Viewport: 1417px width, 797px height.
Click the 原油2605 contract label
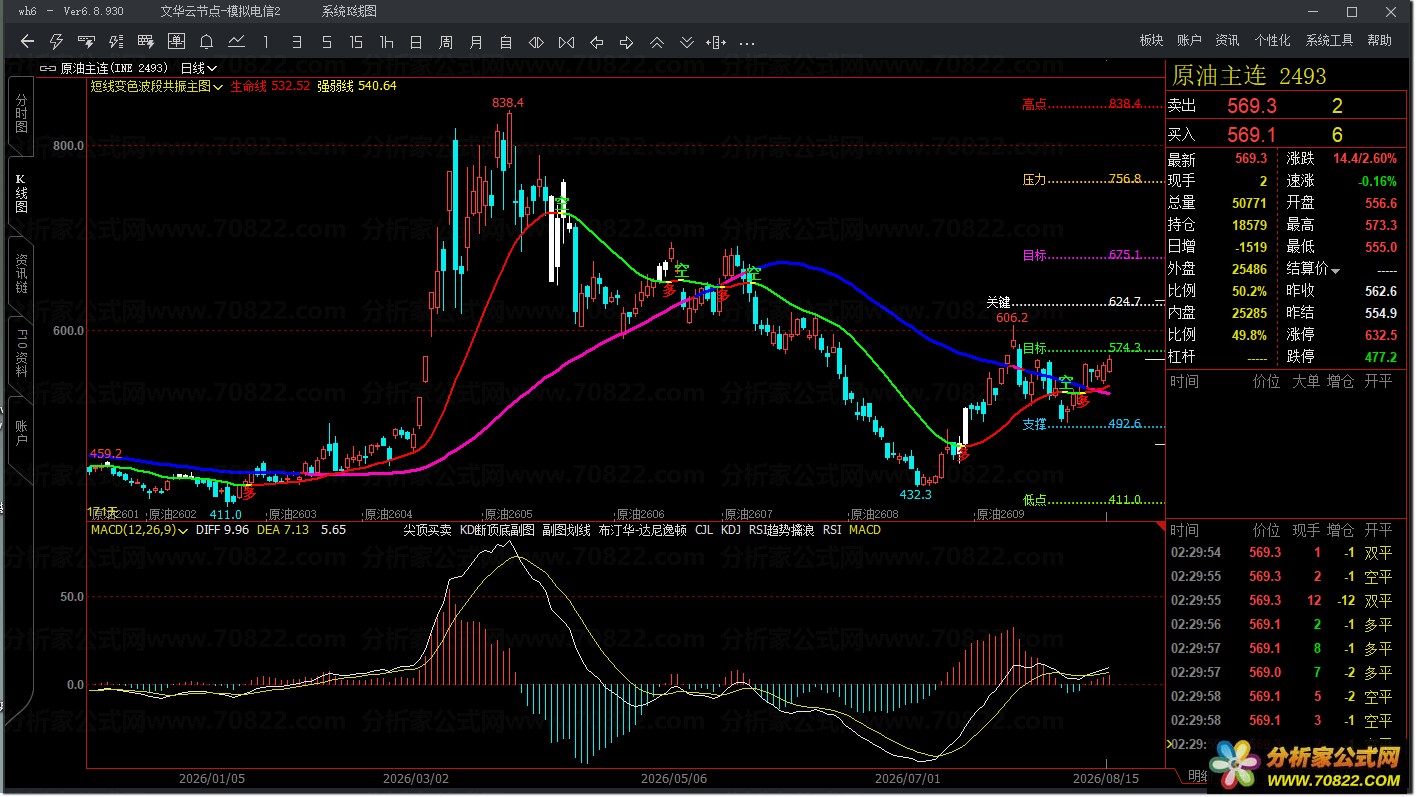point(508,514)
